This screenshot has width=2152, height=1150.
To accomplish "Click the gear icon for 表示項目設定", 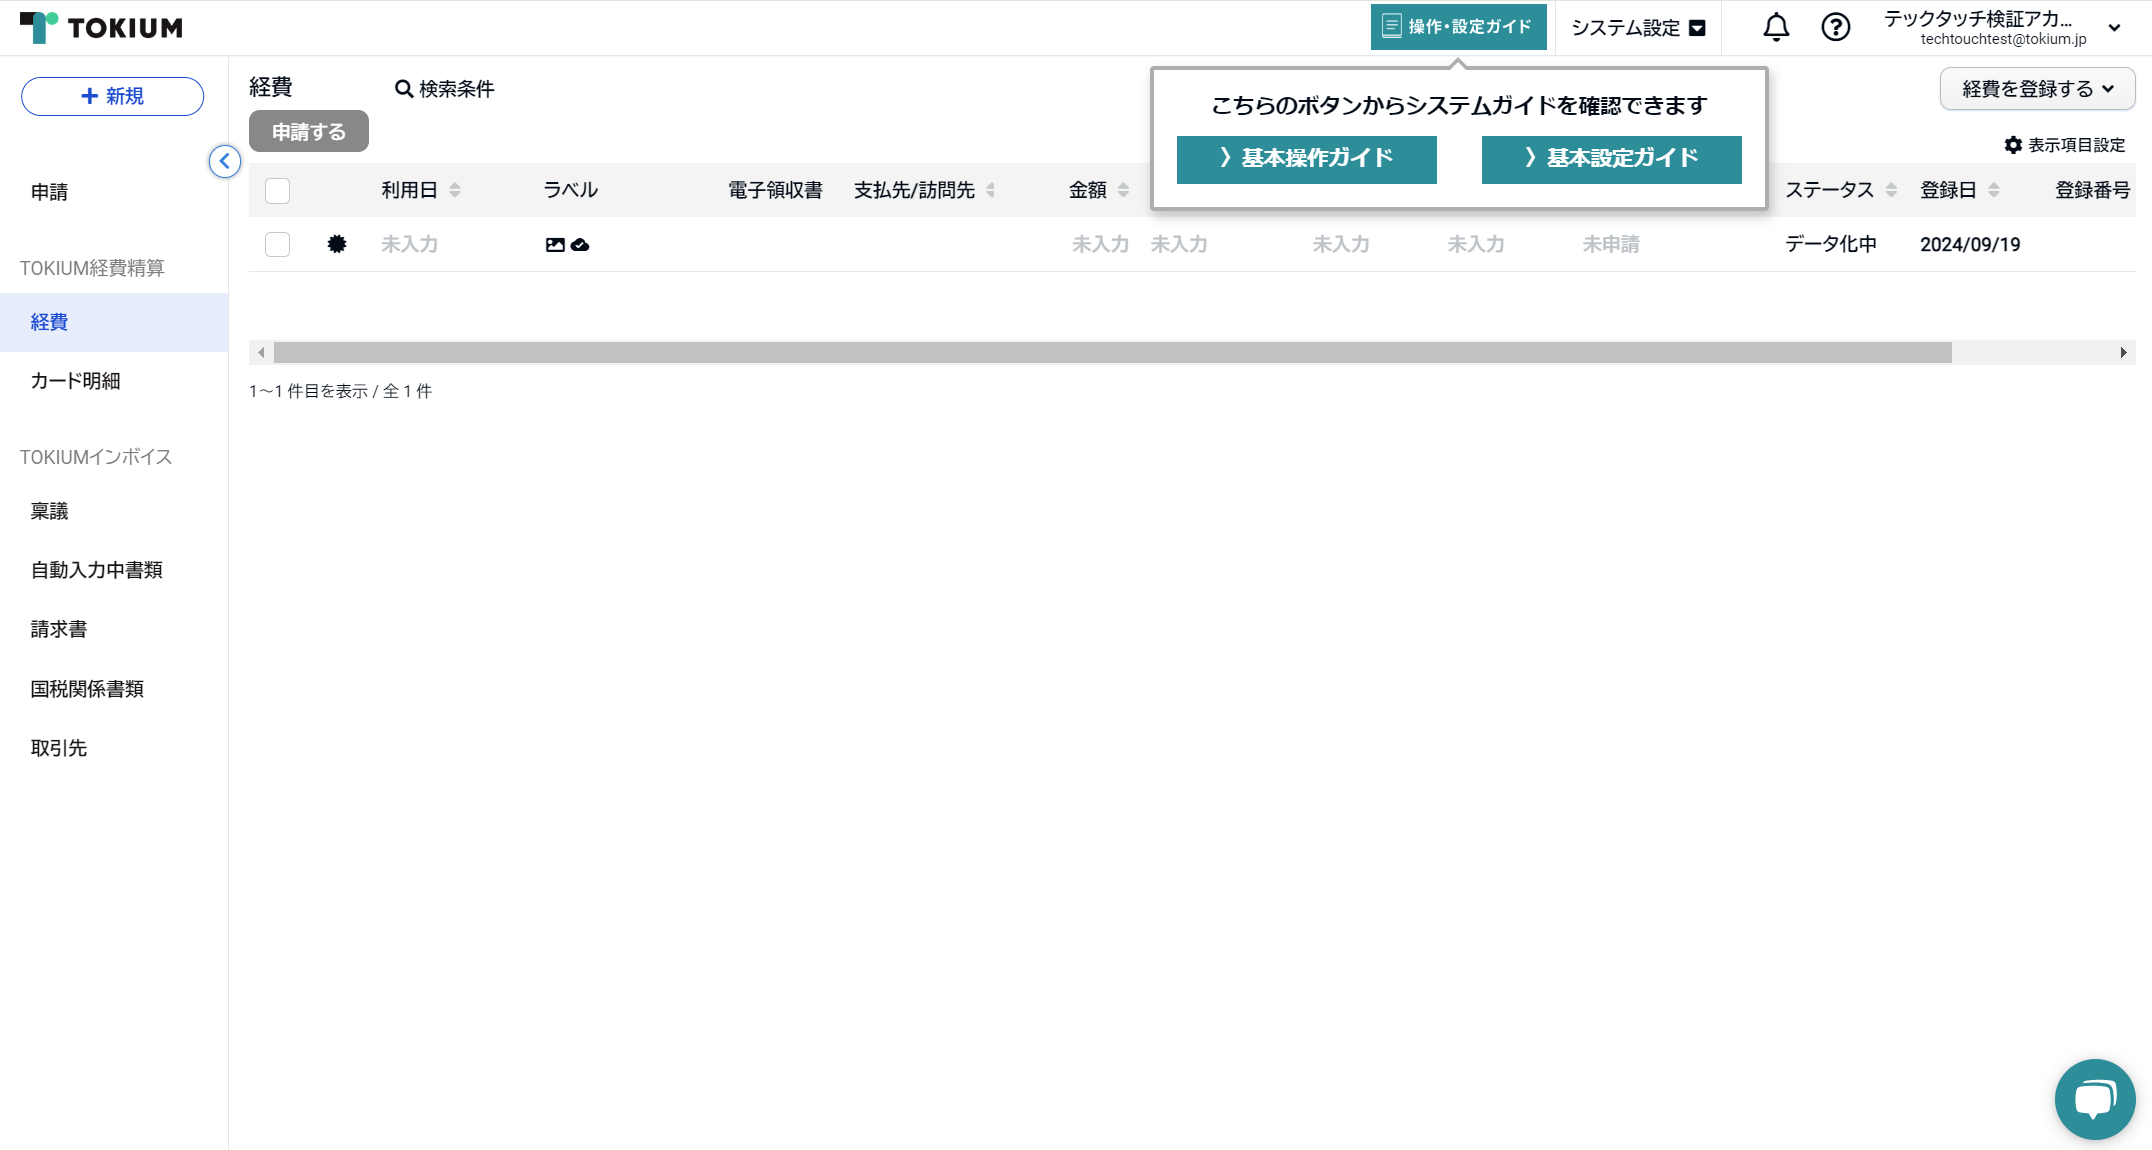I will coord(2013,145).
